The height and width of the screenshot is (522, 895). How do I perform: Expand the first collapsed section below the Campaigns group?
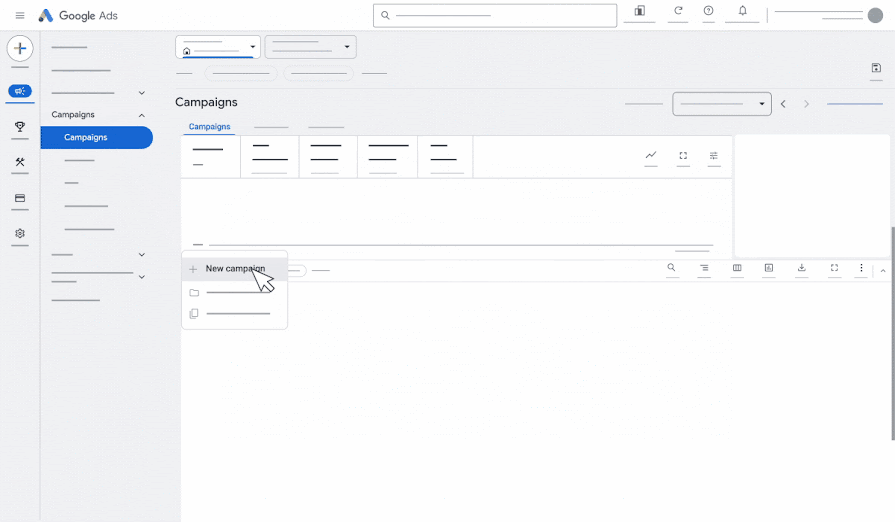tap(142, 254)
